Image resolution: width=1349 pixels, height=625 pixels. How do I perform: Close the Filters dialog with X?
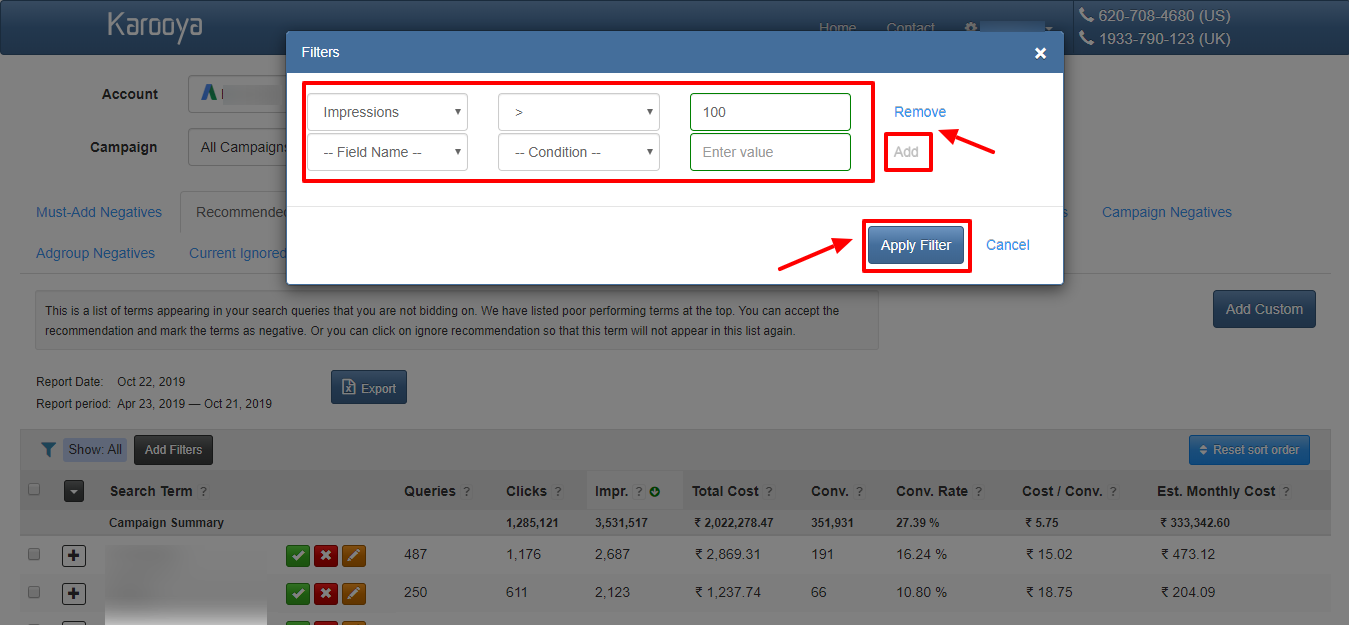click(1040, 53)
